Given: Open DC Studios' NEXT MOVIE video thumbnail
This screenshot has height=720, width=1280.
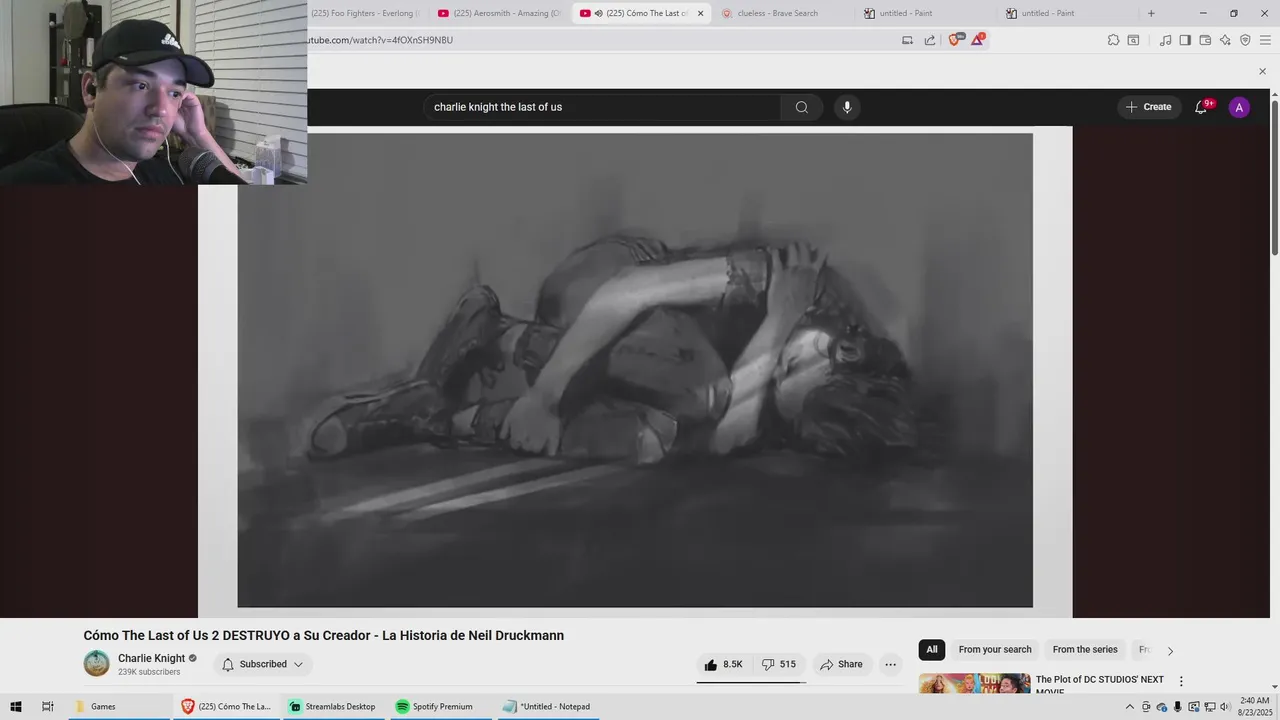Looking at the screenshot, I should (975, 684).
